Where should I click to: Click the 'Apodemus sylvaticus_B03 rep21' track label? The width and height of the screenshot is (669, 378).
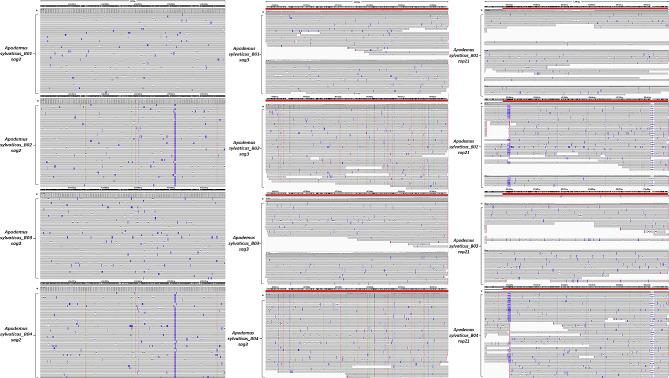coord(464,246)
